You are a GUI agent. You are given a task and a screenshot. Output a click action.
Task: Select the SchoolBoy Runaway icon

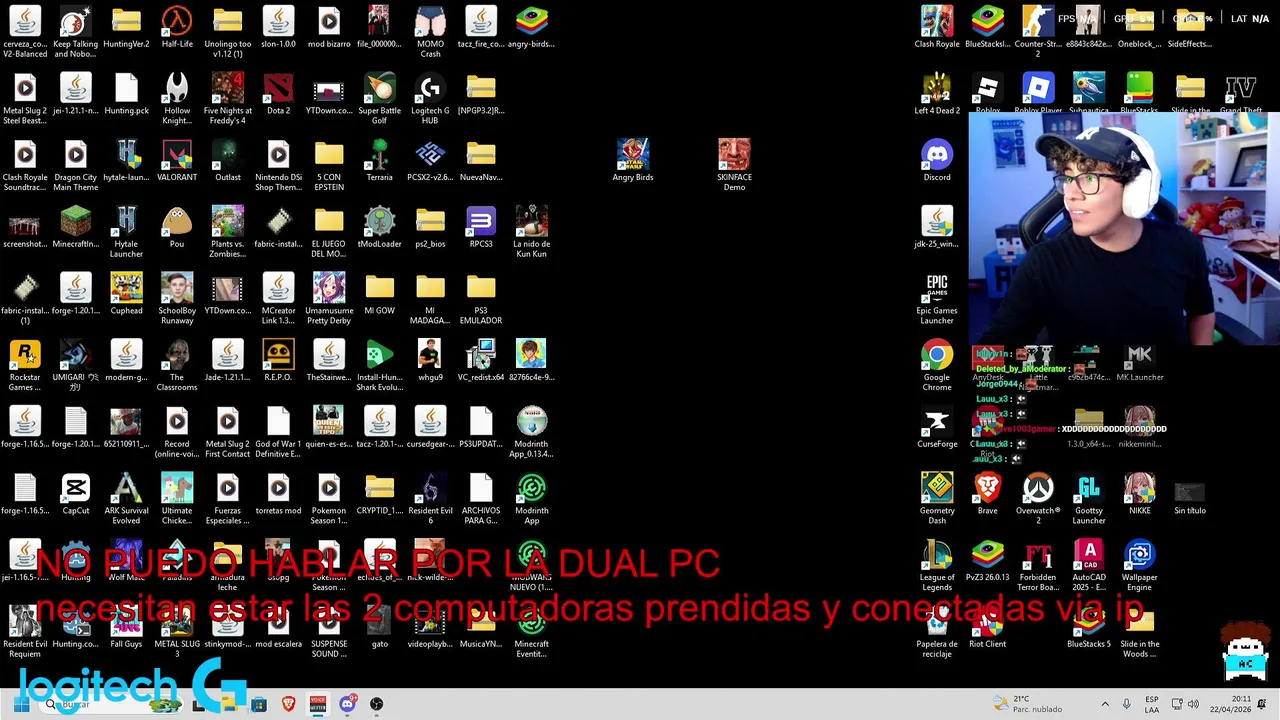pos(177,299)
